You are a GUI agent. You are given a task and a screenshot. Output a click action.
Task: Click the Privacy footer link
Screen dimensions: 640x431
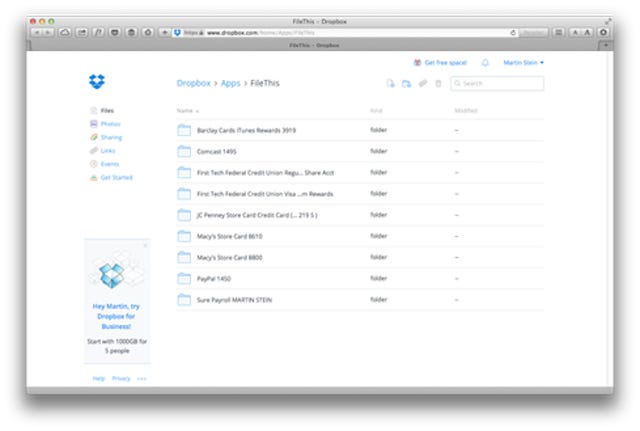point(121,379)
